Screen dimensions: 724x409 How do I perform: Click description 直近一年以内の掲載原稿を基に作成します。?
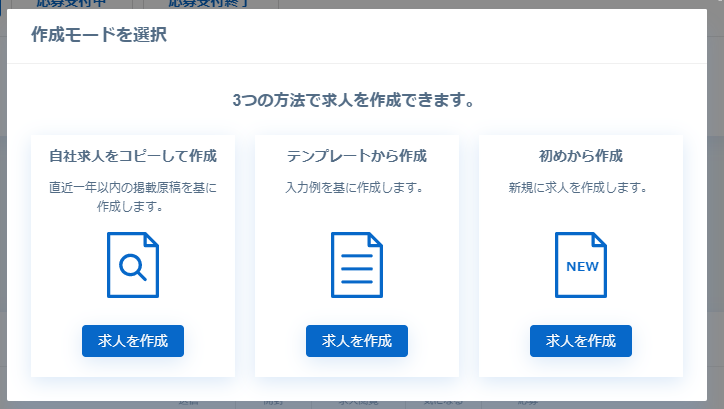133,197
